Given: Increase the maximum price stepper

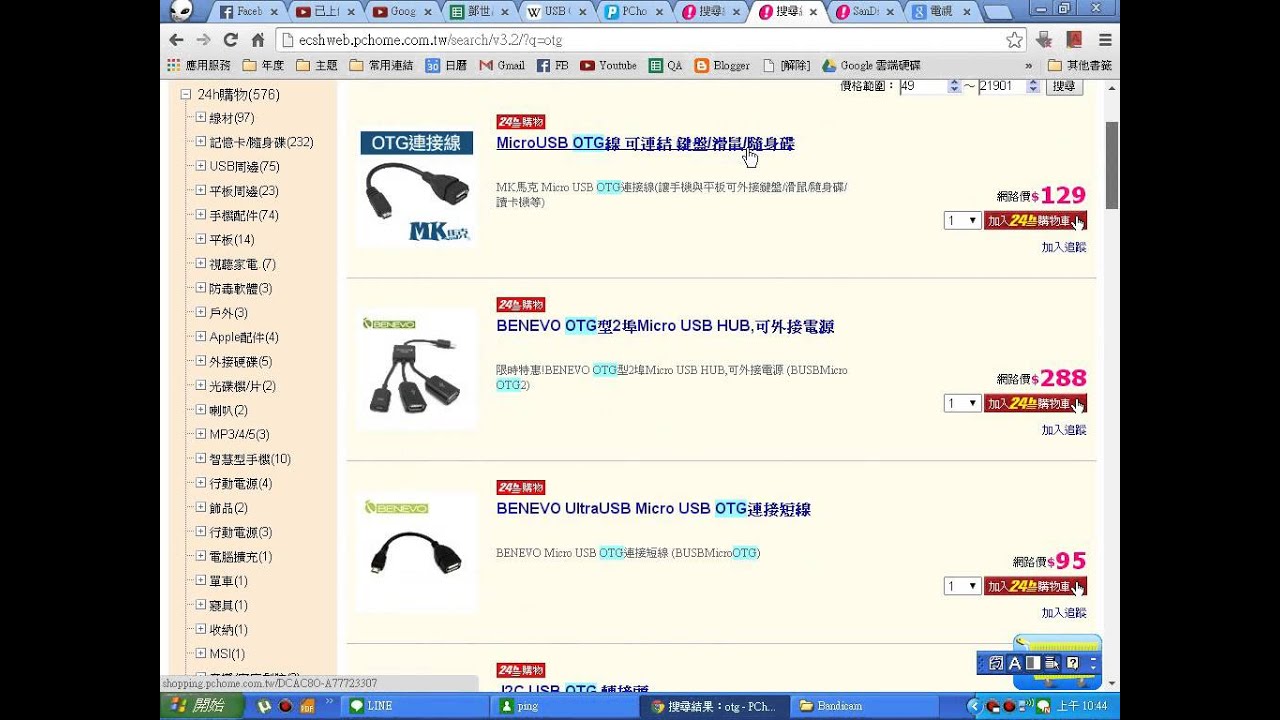Looking at the screenshot, I should pyautogui.click(x=1032, y=83).
